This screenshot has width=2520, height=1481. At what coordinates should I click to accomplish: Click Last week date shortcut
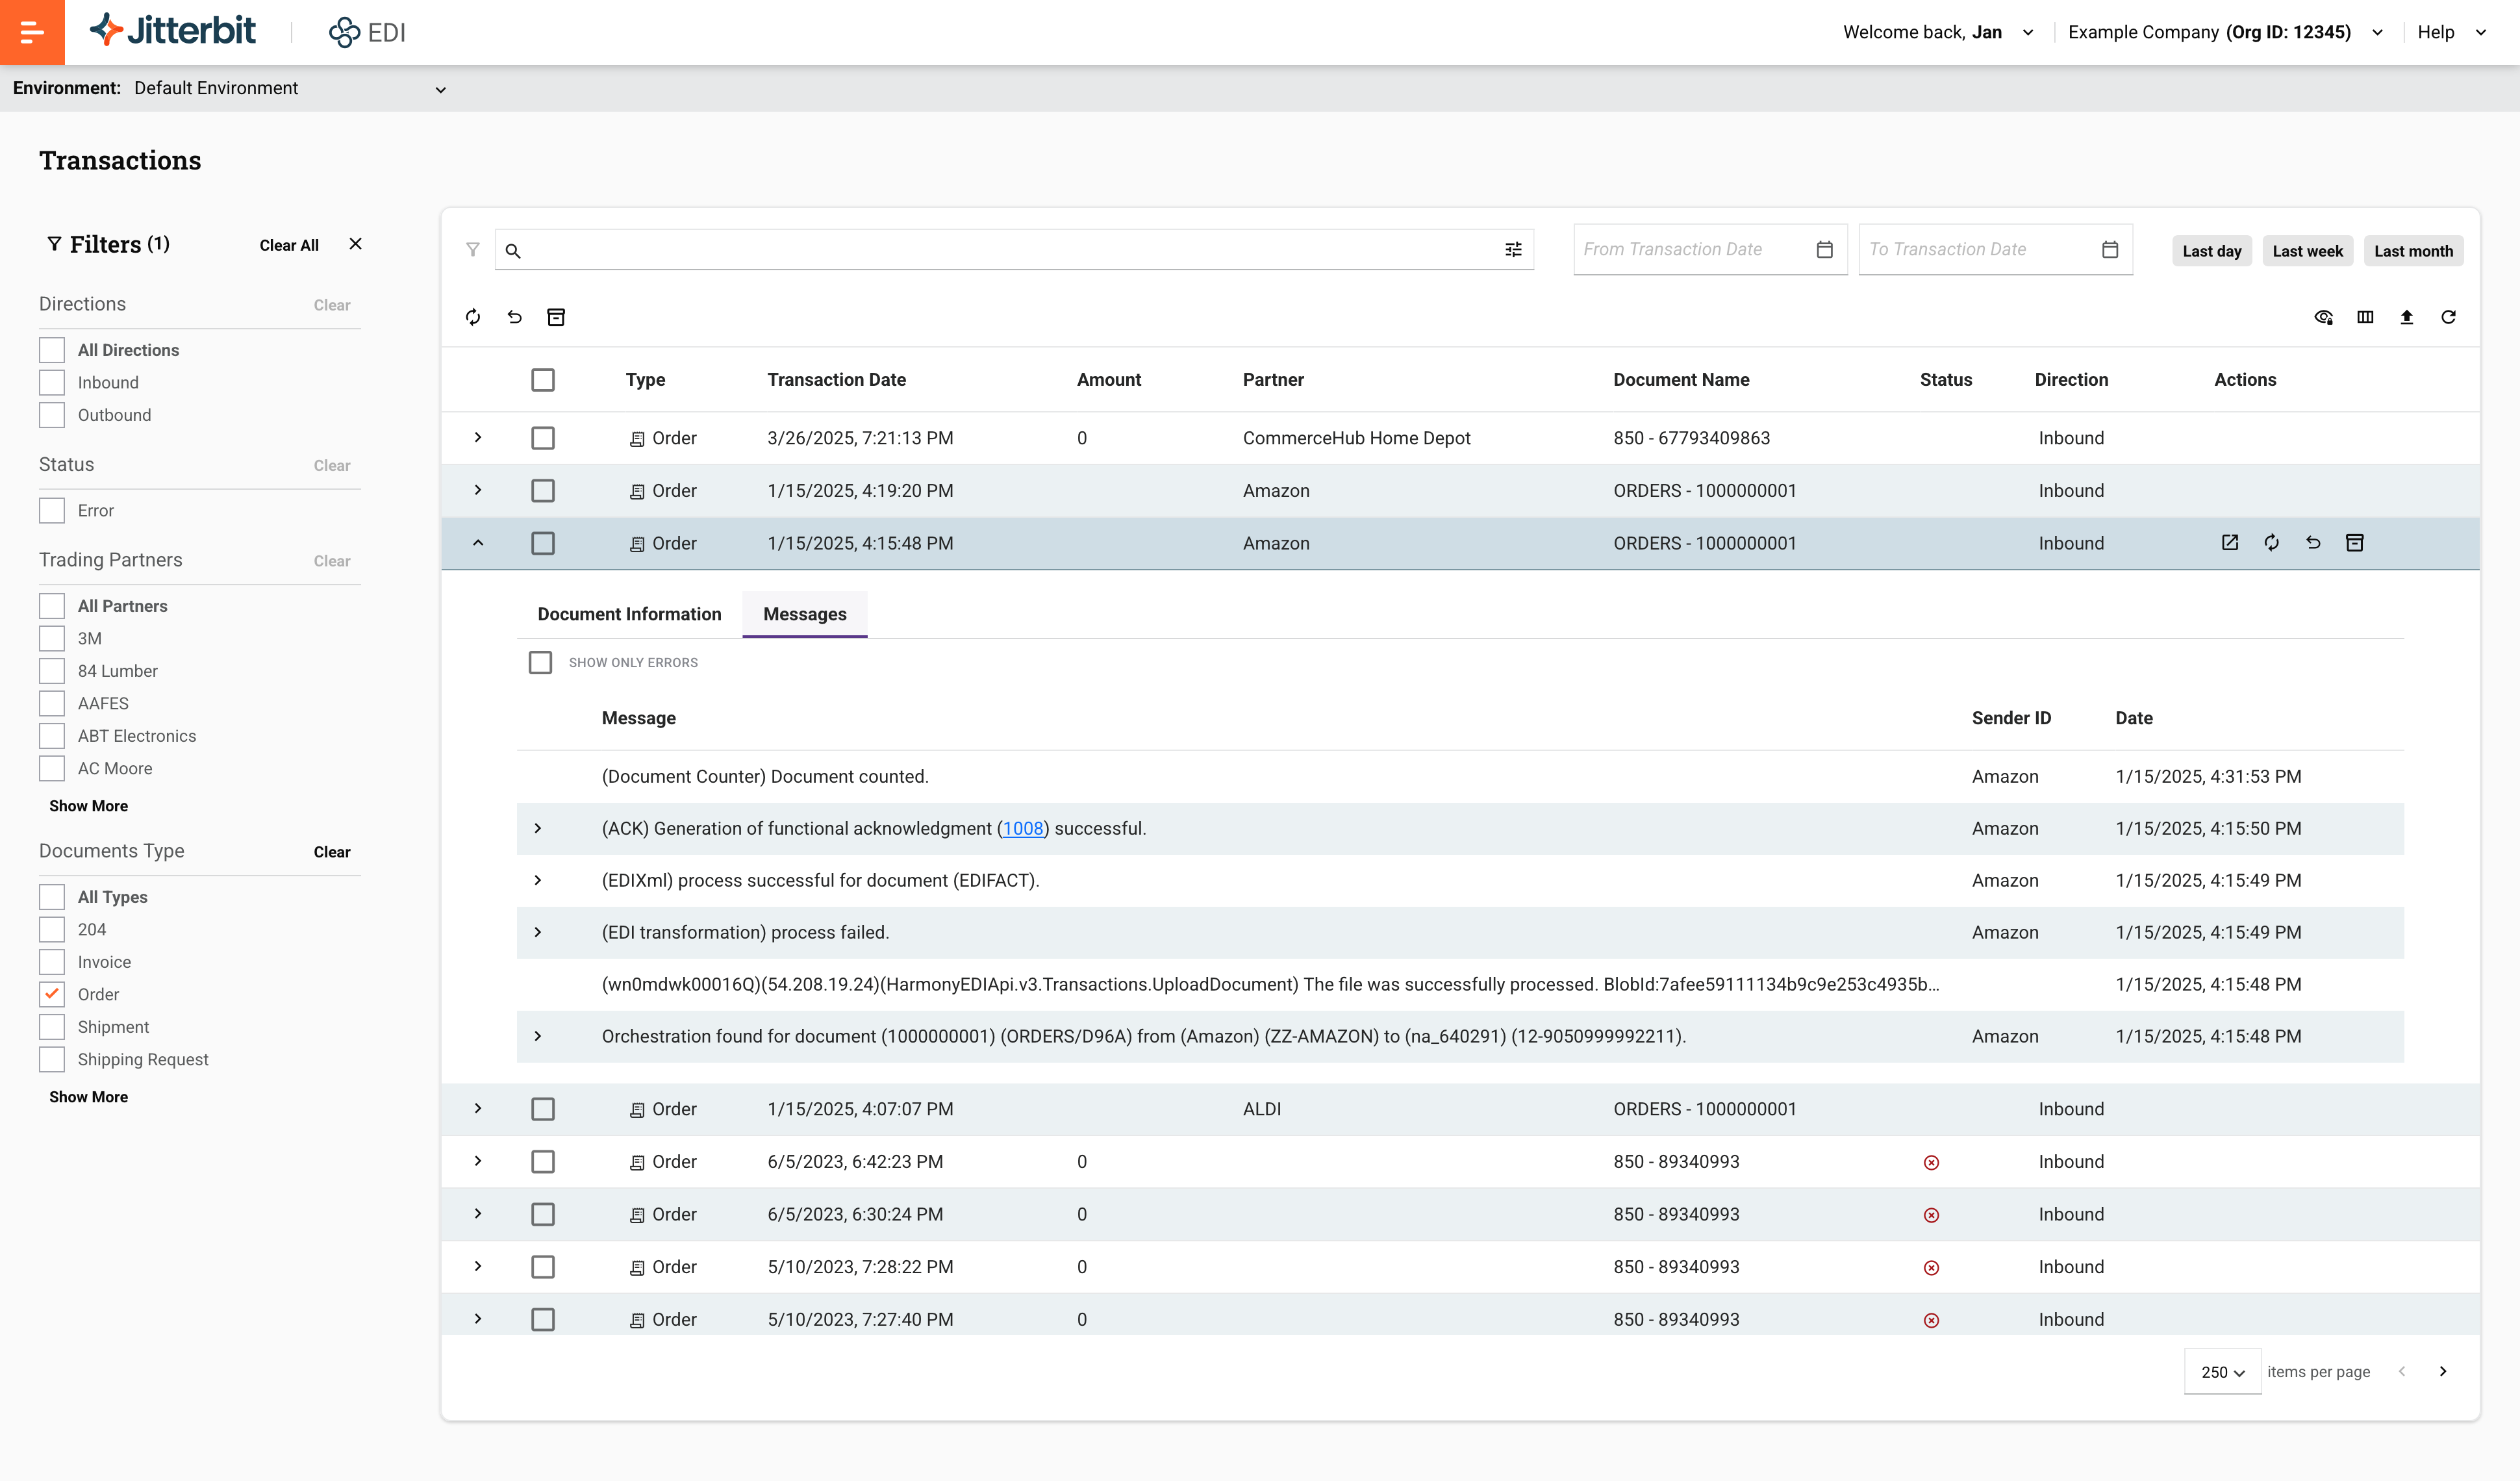tap(2307, 251)
